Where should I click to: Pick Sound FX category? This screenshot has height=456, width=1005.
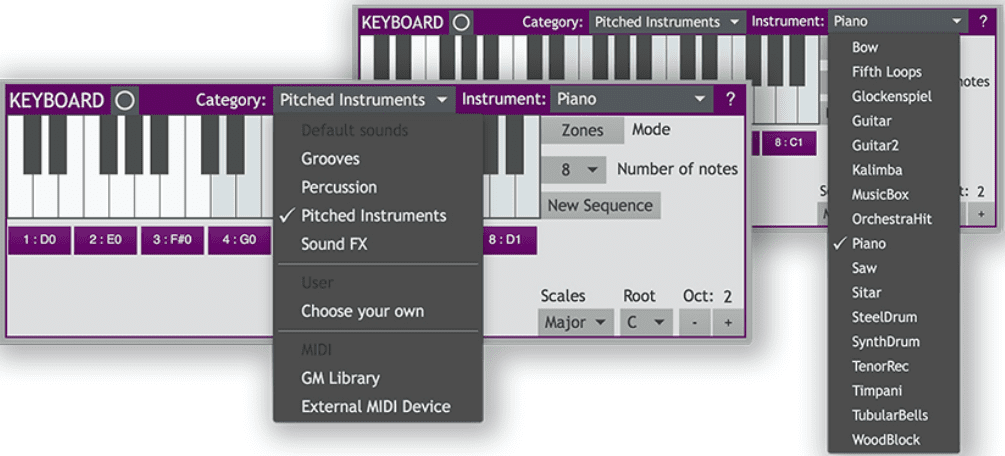[x=334, y=244]
